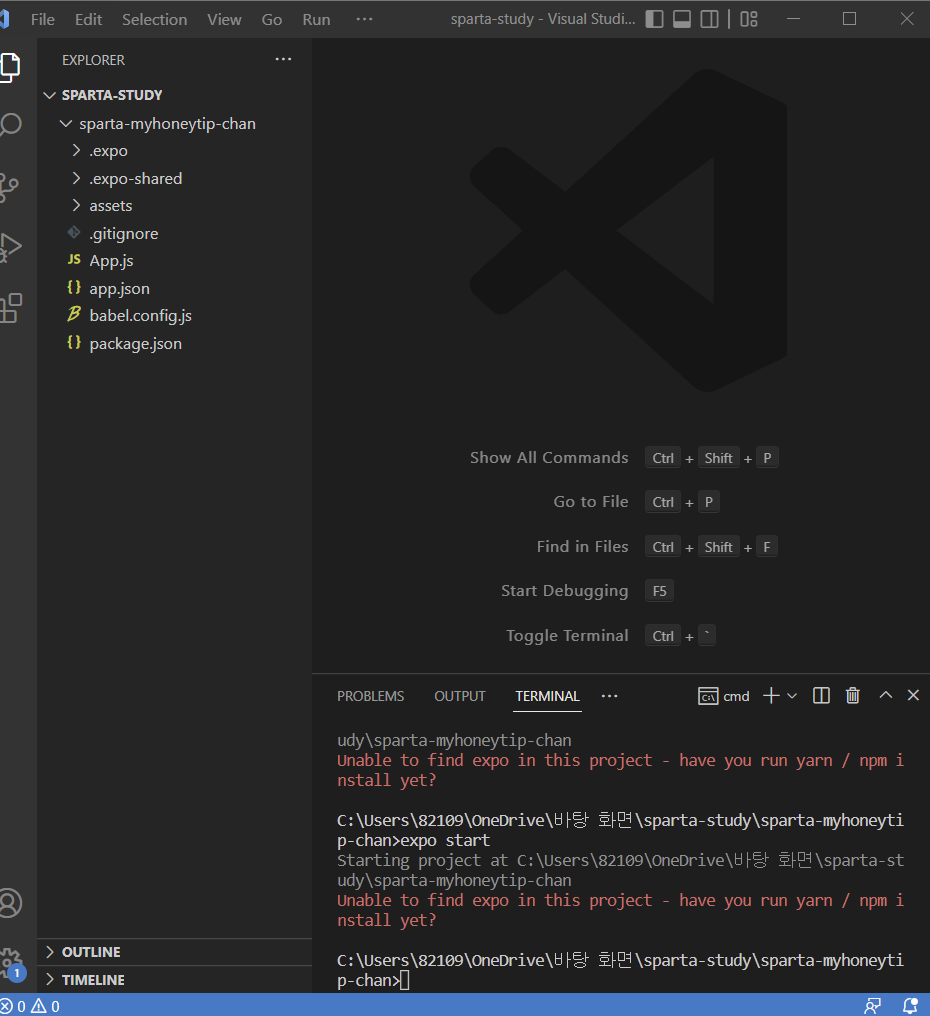Open the feedback icon in status bar
This screenshot has height=1016, width=930.
[x=873, y=1006]
